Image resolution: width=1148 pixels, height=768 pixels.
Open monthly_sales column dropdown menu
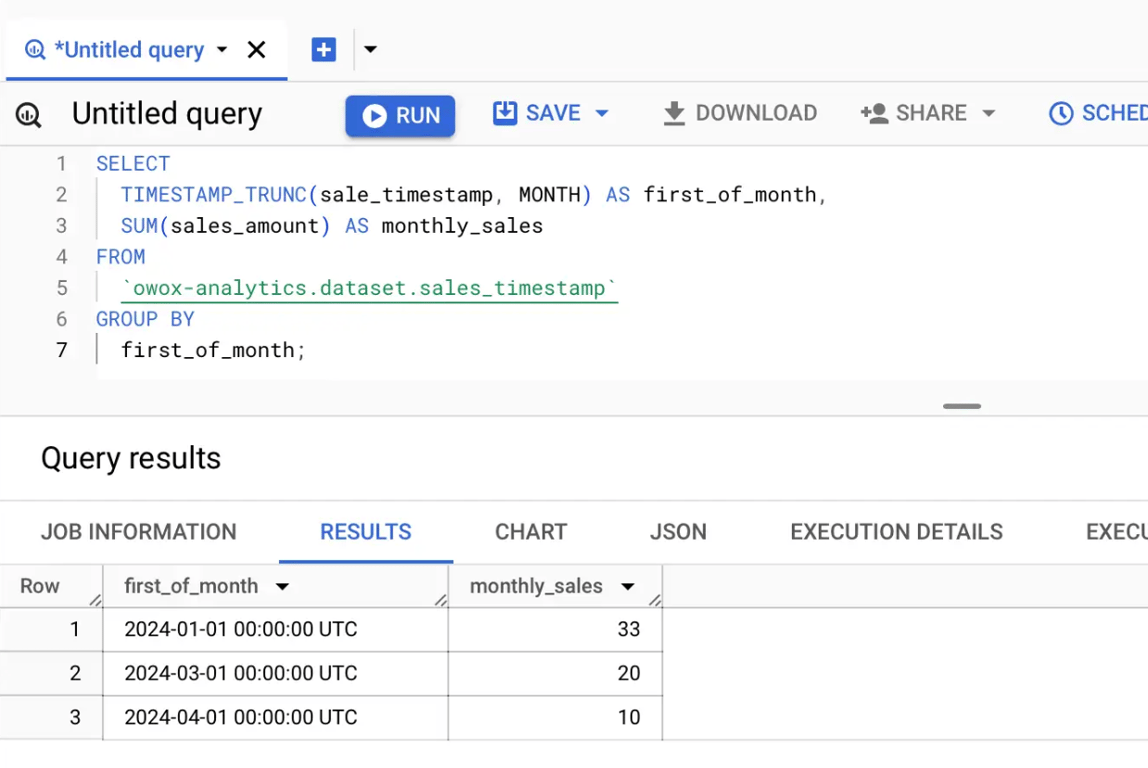click(x=627, y=586)
